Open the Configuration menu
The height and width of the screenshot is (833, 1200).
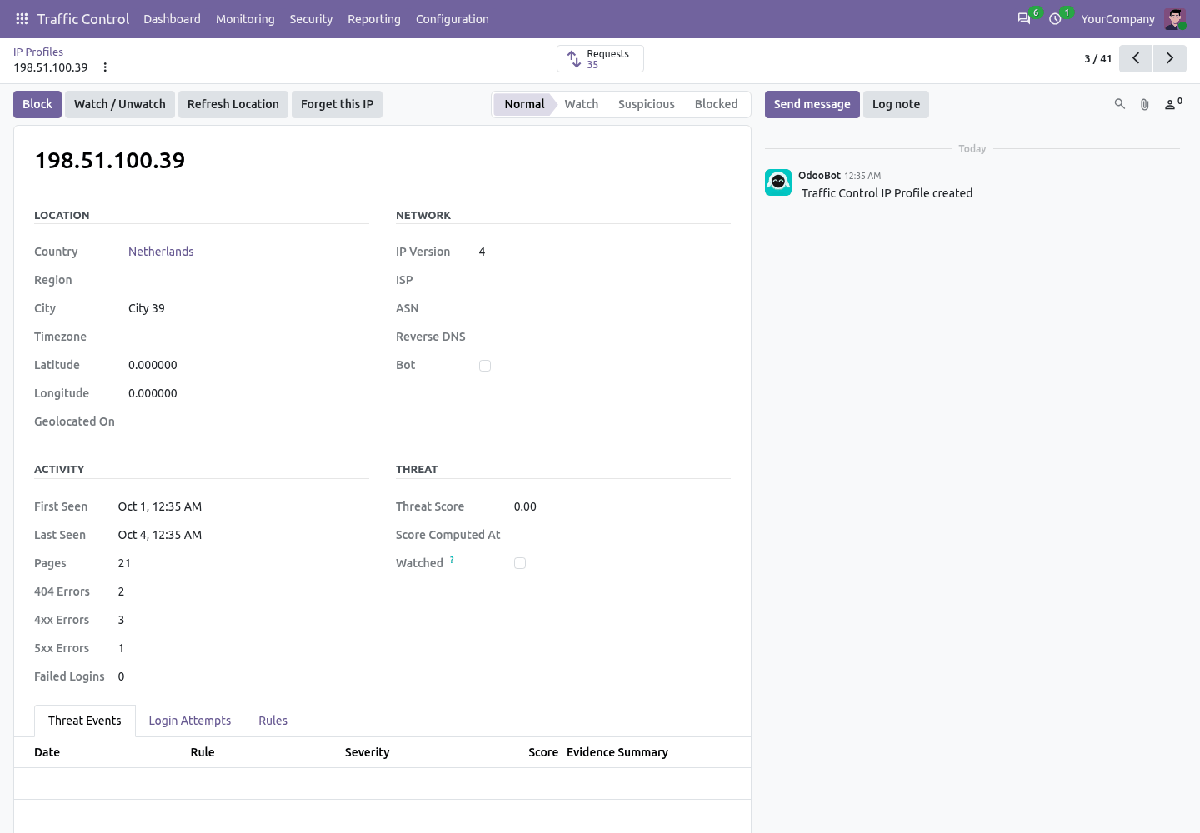[452, 19]
